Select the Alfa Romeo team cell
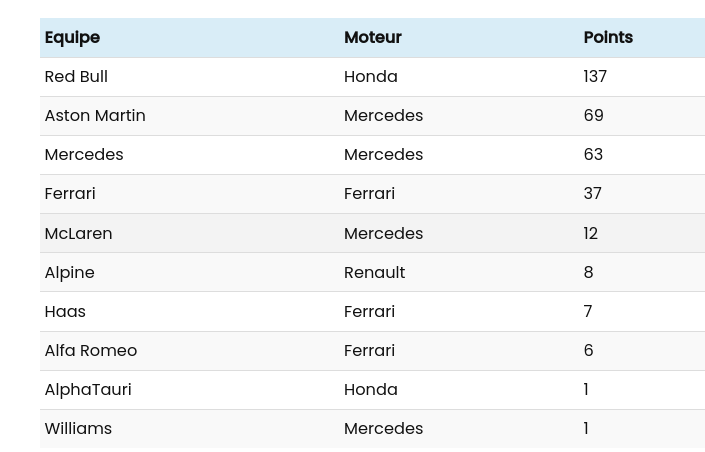The height and width of the screenshot is (452, 705). 90,350
